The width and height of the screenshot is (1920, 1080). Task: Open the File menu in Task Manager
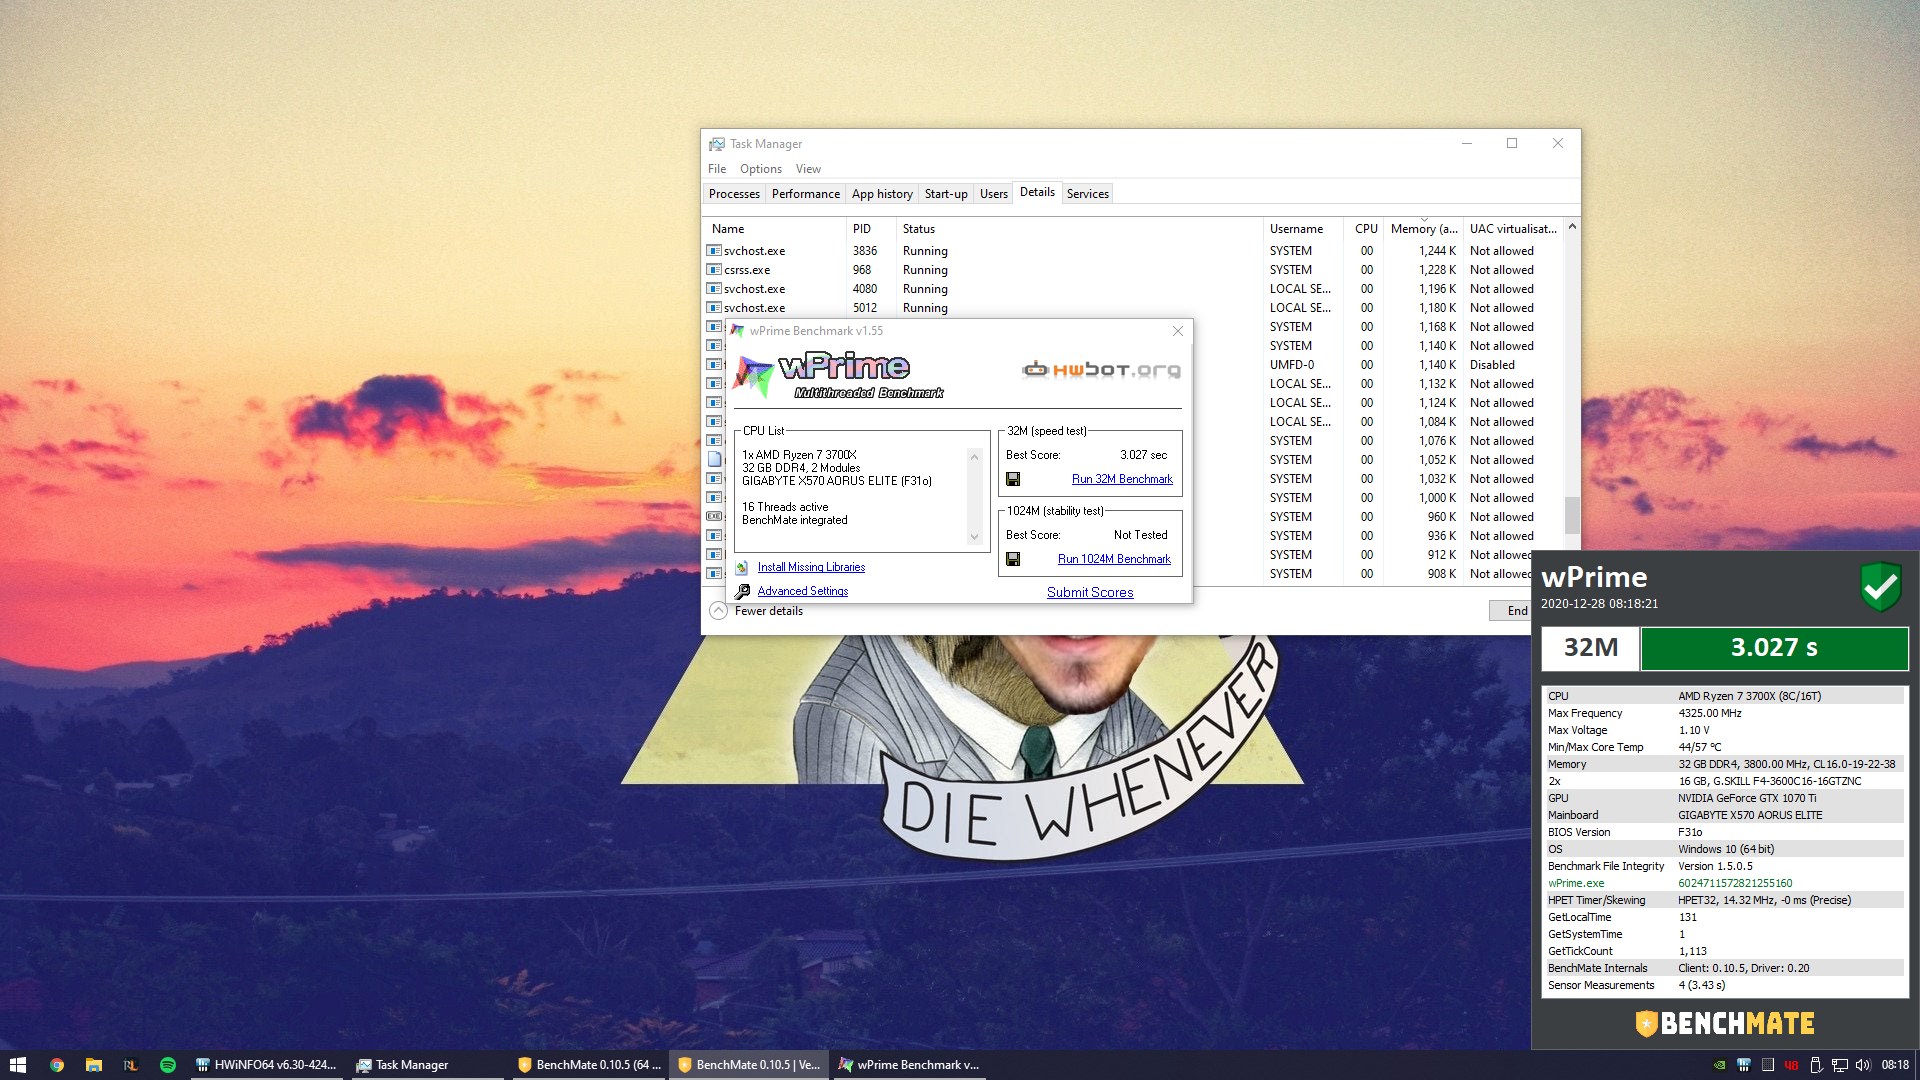coord(717,169)
